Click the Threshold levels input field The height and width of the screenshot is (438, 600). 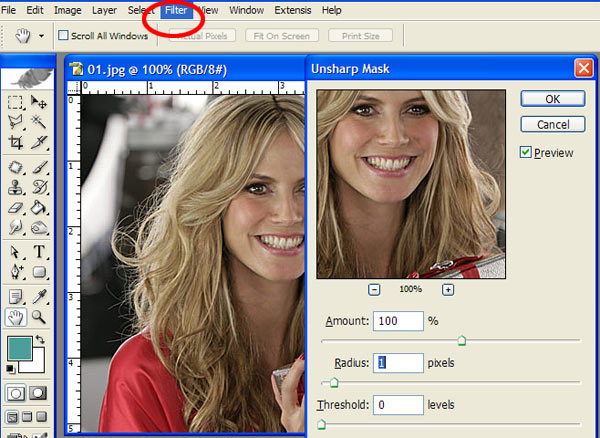(x=397, y=405)
